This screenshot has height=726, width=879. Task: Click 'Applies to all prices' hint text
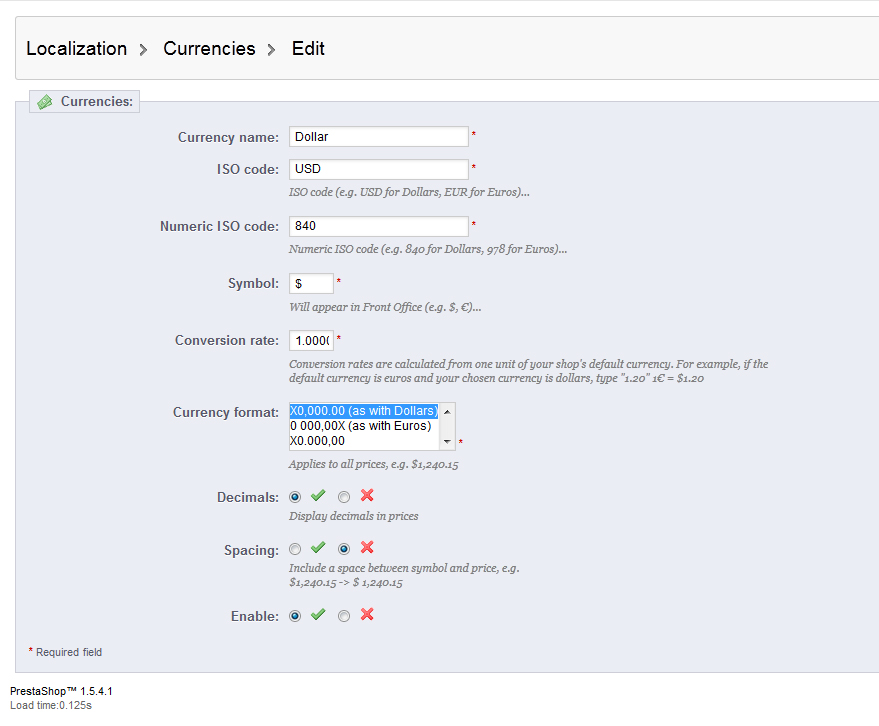click(373, 464)
